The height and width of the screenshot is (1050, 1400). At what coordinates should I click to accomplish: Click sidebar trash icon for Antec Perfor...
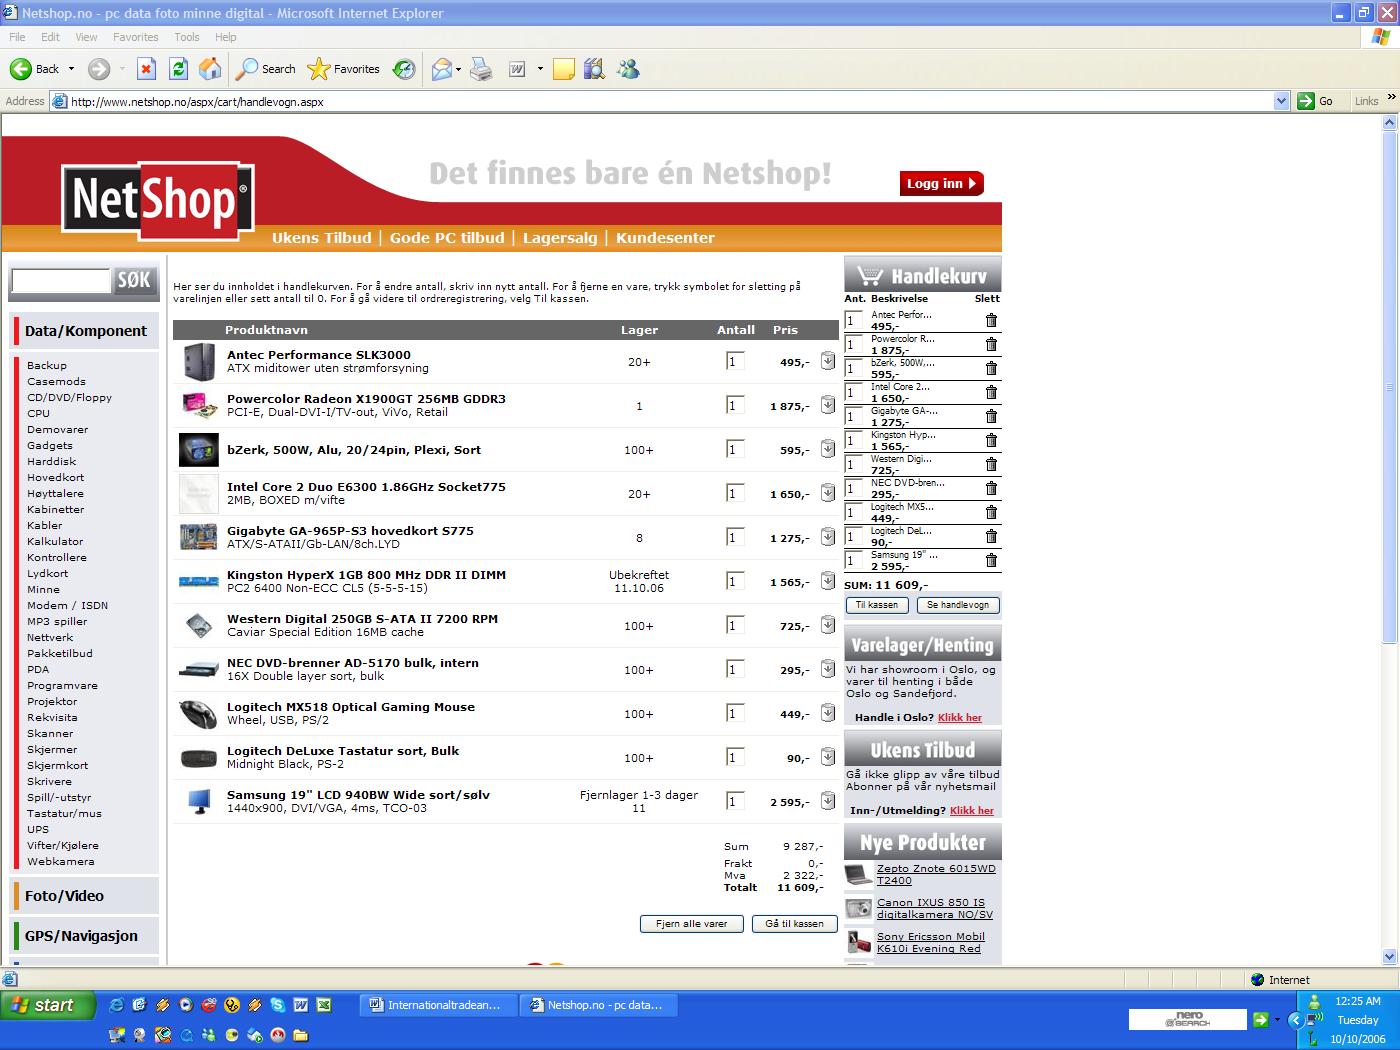(x=991, y=320)
